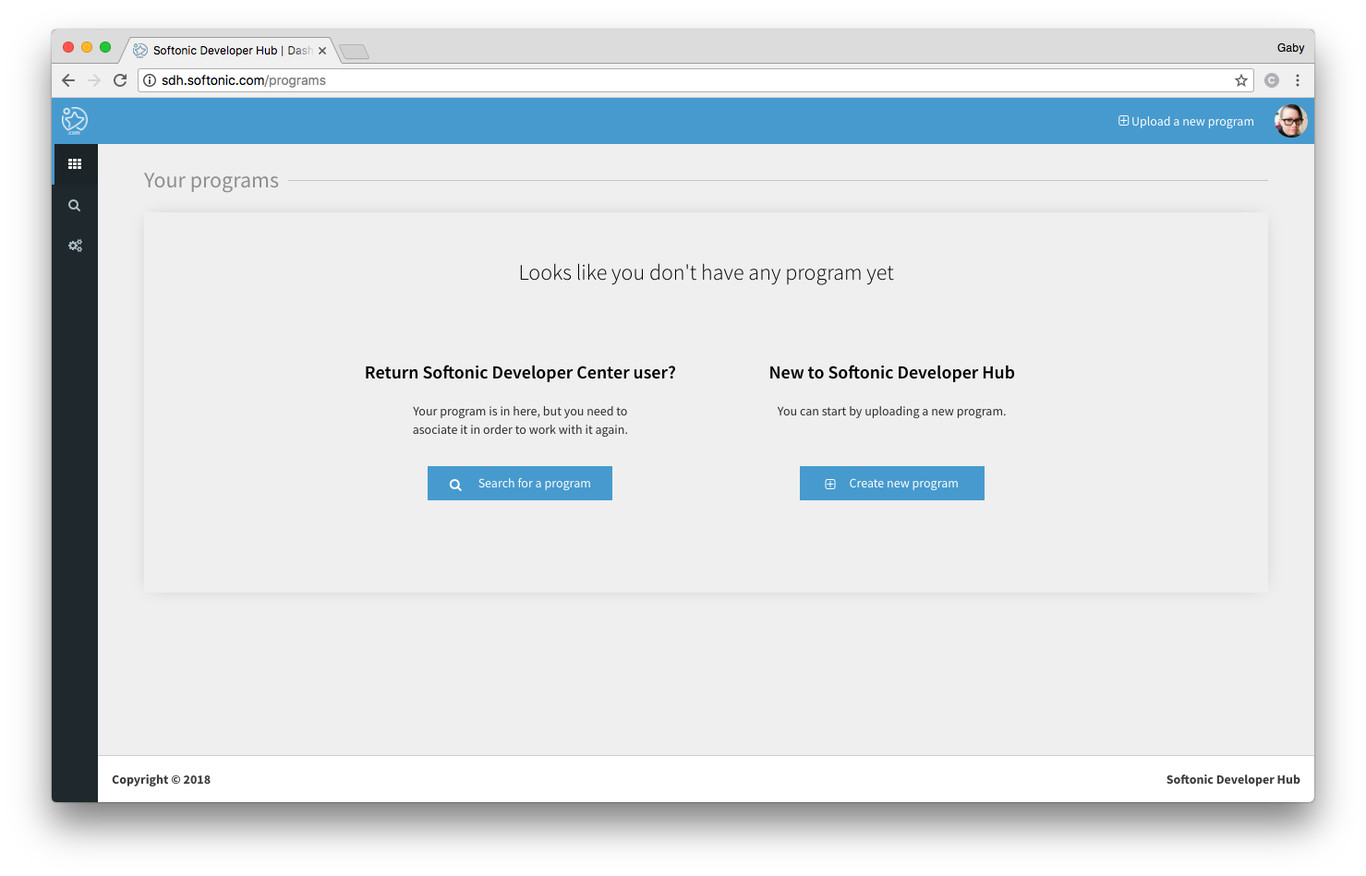Open settings via the gears sidebar icon
Viewport: 1366px width, 876px height.
[74, 245]
